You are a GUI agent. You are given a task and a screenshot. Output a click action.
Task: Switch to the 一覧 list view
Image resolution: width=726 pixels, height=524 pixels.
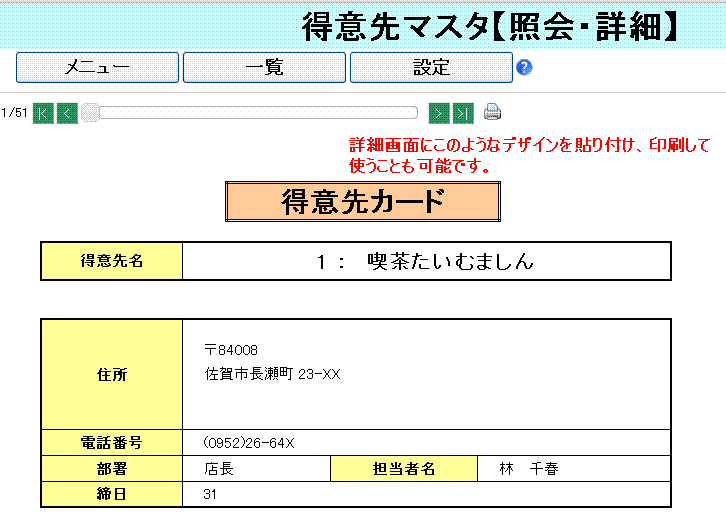[x=264, y=68]
